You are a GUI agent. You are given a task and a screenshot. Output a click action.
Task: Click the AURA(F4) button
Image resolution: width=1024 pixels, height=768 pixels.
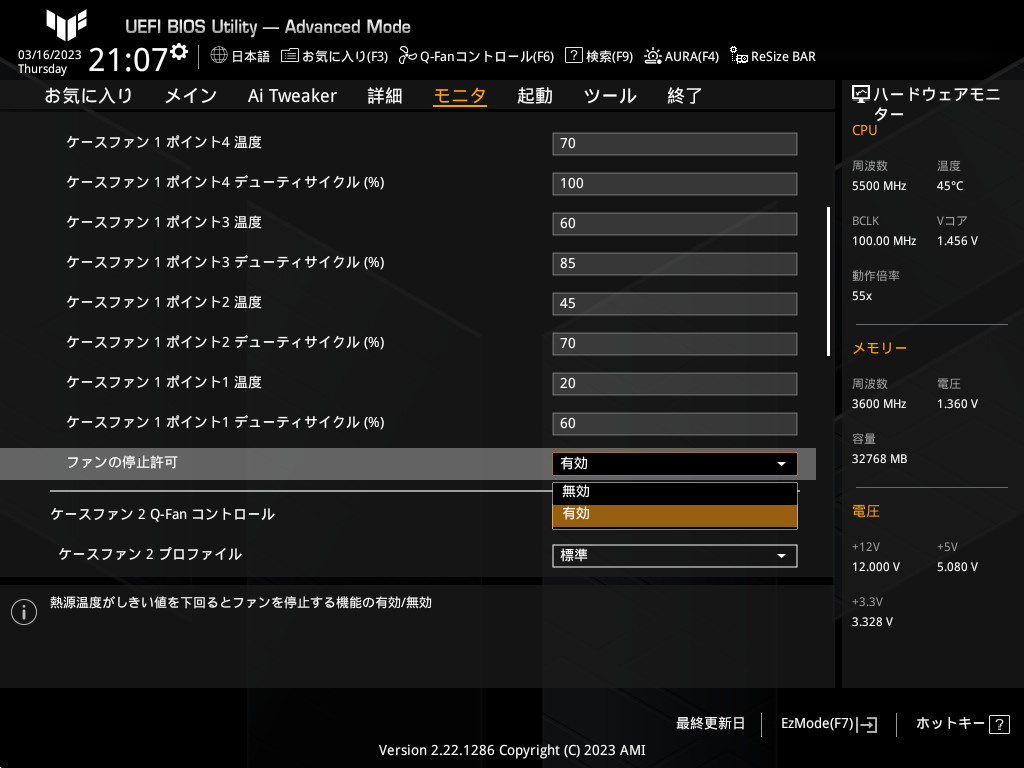[x=681, y=56]
